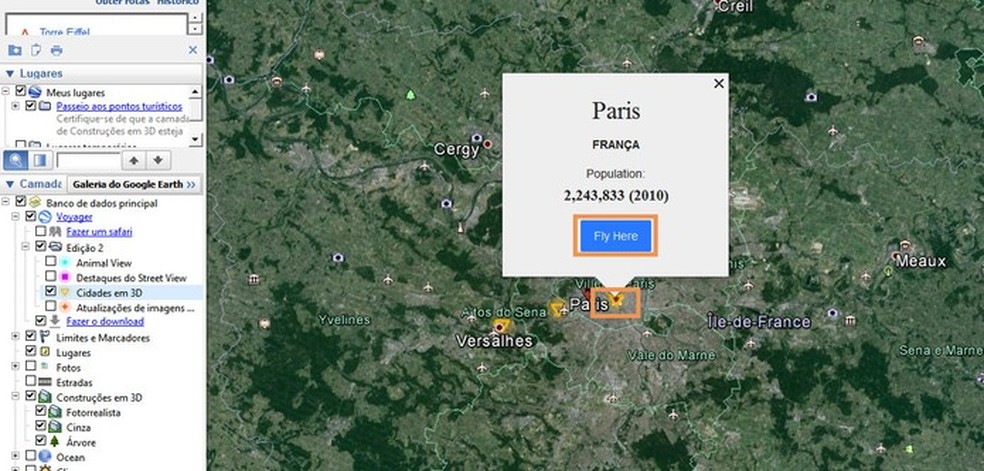Open the Fazer um safari link

[x=99, y=232]
